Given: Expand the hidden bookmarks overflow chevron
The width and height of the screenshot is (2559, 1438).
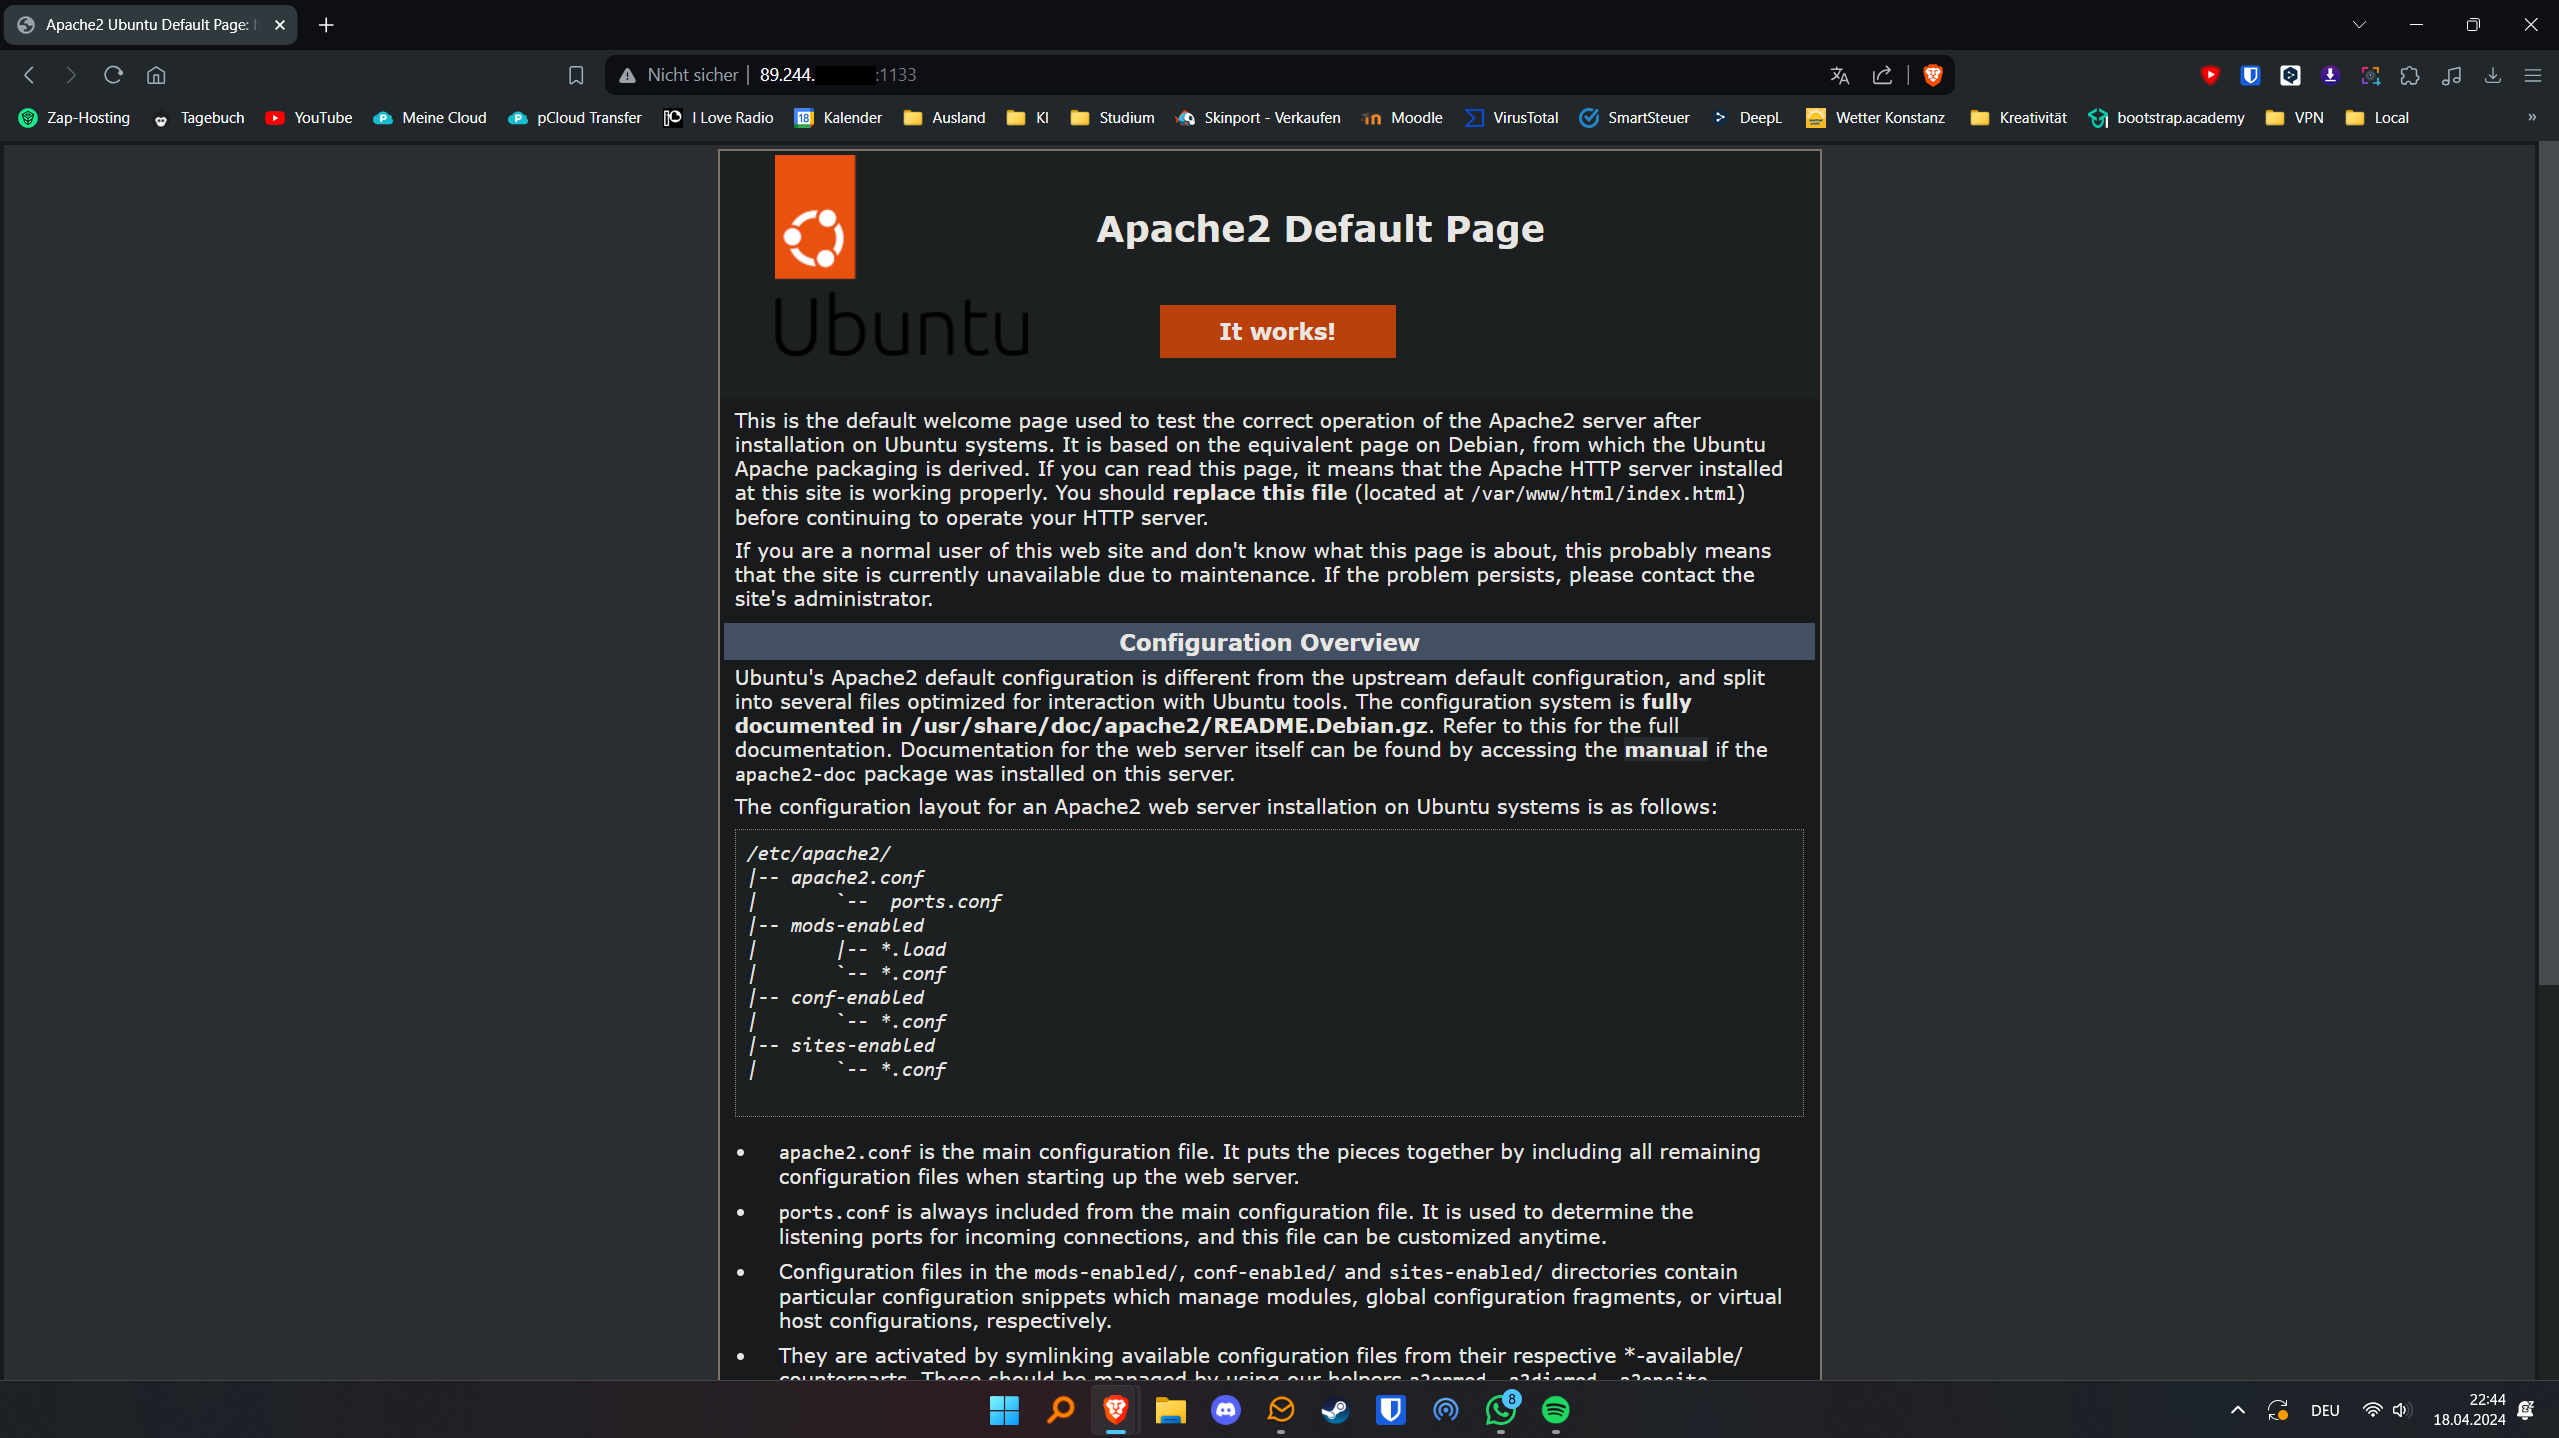Looking at the screenshot, I should (x=2531, y=118).
